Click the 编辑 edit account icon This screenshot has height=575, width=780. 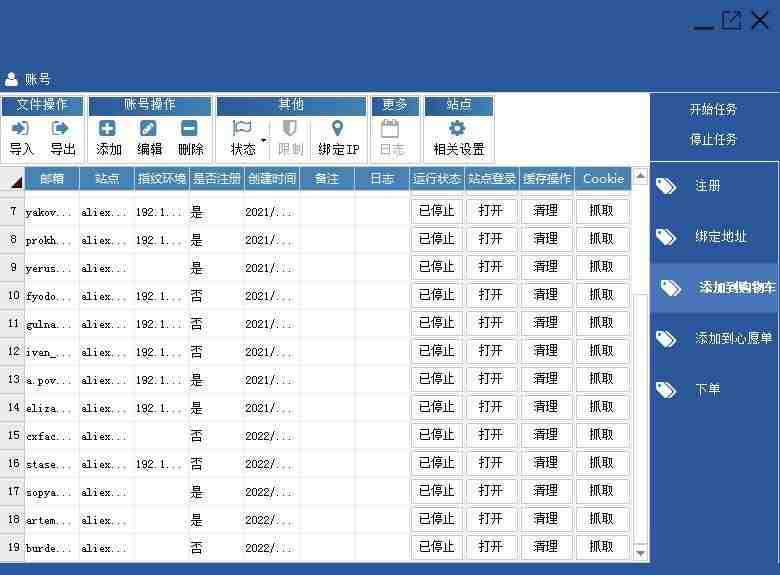coord(148,128)
